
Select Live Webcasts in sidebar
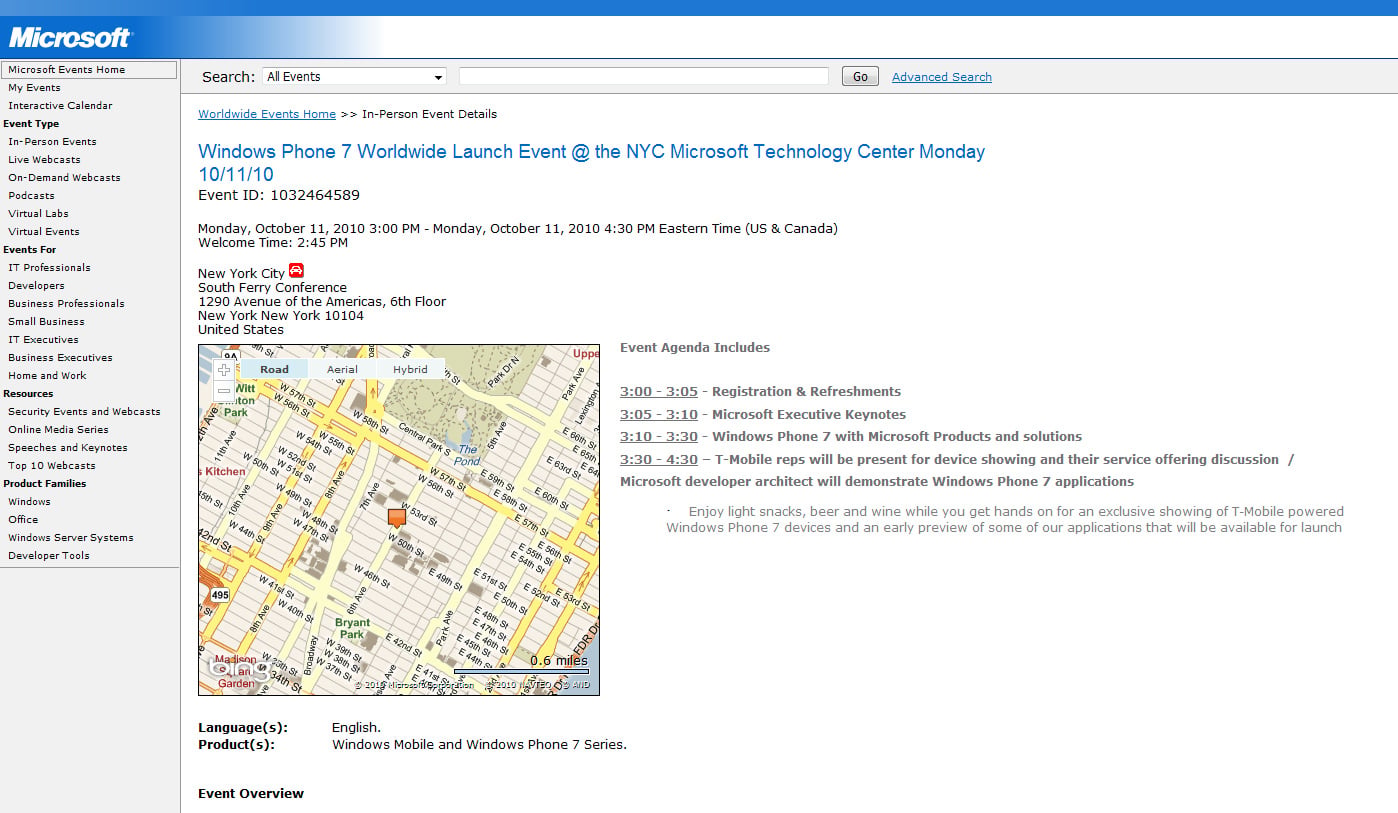point(44,160)
